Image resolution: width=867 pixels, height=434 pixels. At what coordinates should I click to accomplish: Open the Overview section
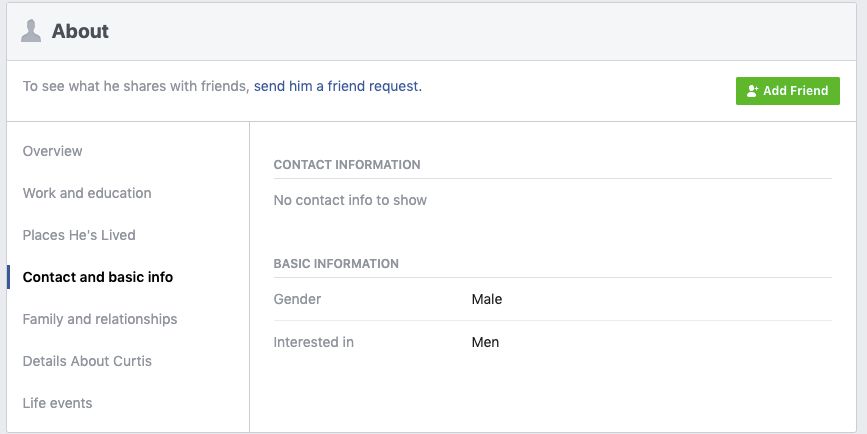[53, 151]
